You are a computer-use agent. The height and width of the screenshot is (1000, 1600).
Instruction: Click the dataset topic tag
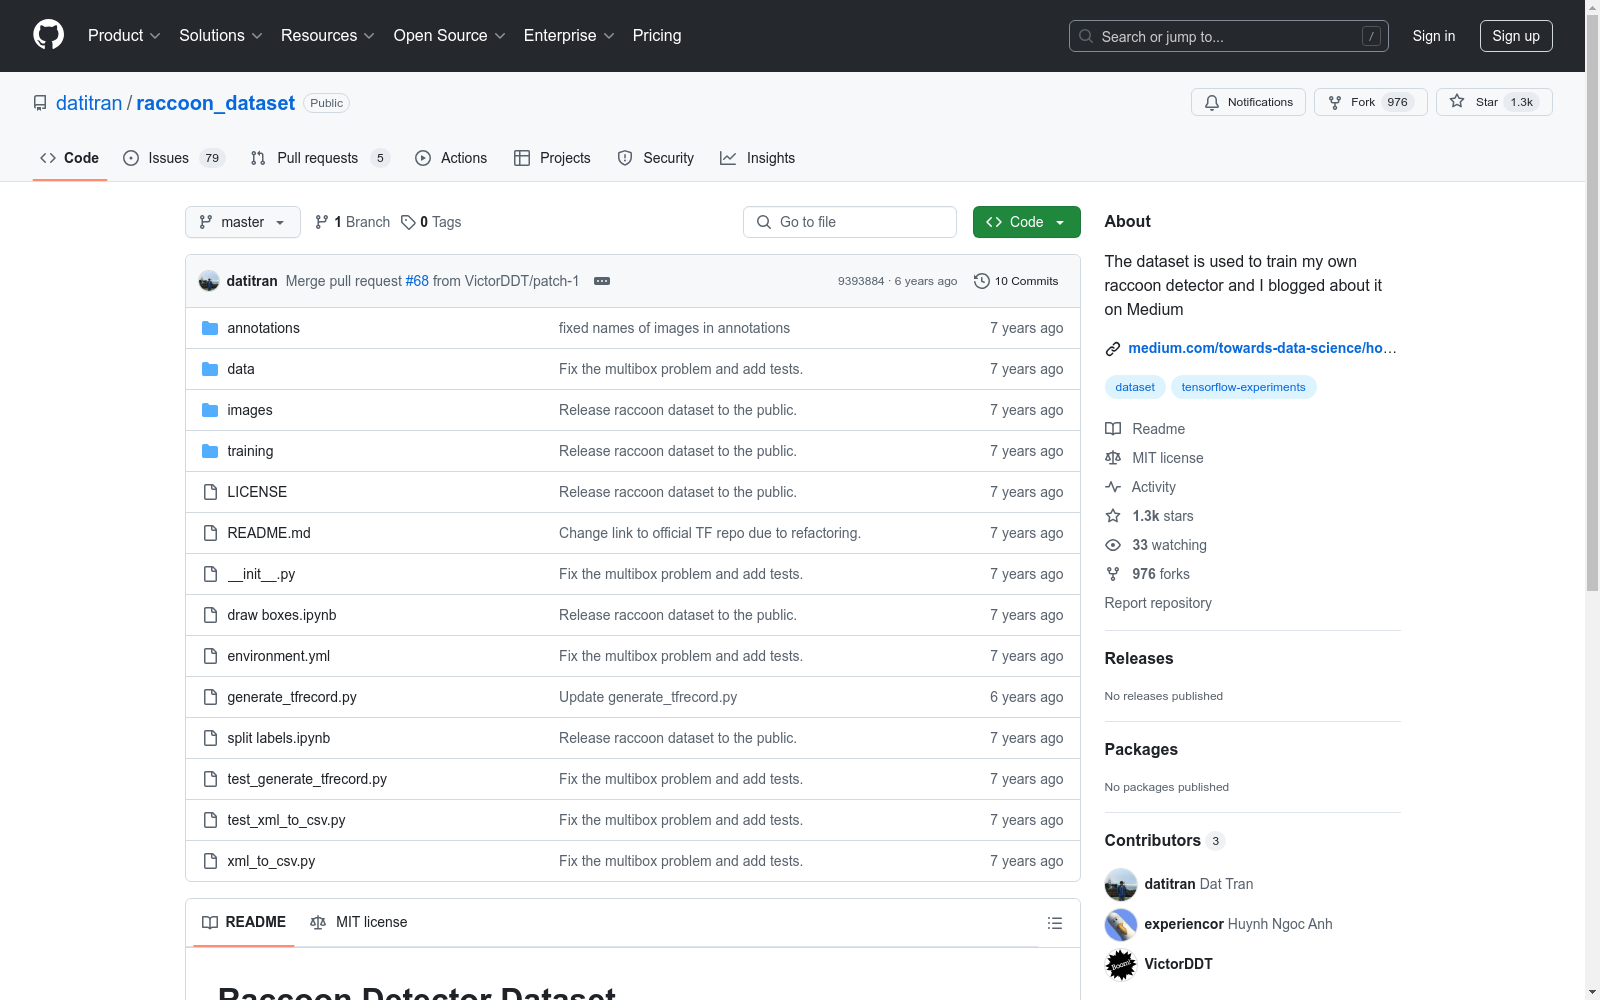pos(1135,387)
